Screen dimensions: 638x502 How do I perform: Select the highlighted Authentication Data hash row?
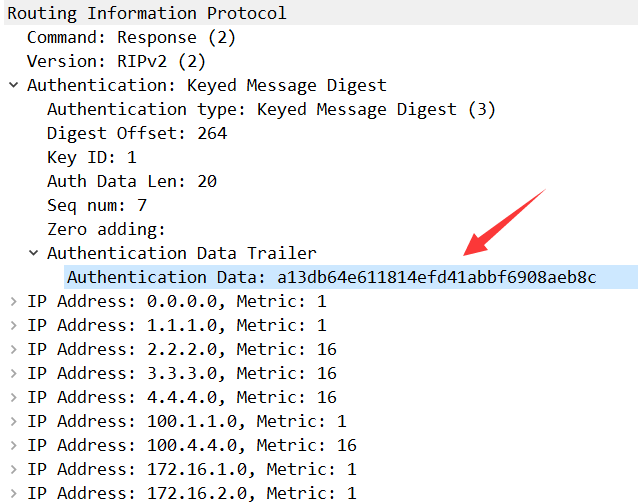tap(330, 277)
